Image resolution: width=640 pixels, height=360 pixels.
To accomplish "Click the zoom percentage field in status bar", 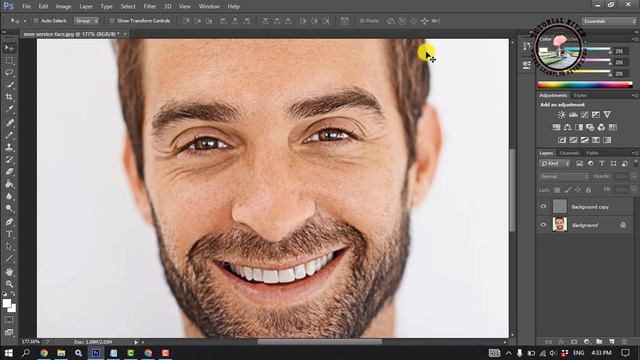I will [x=31, y=342].
